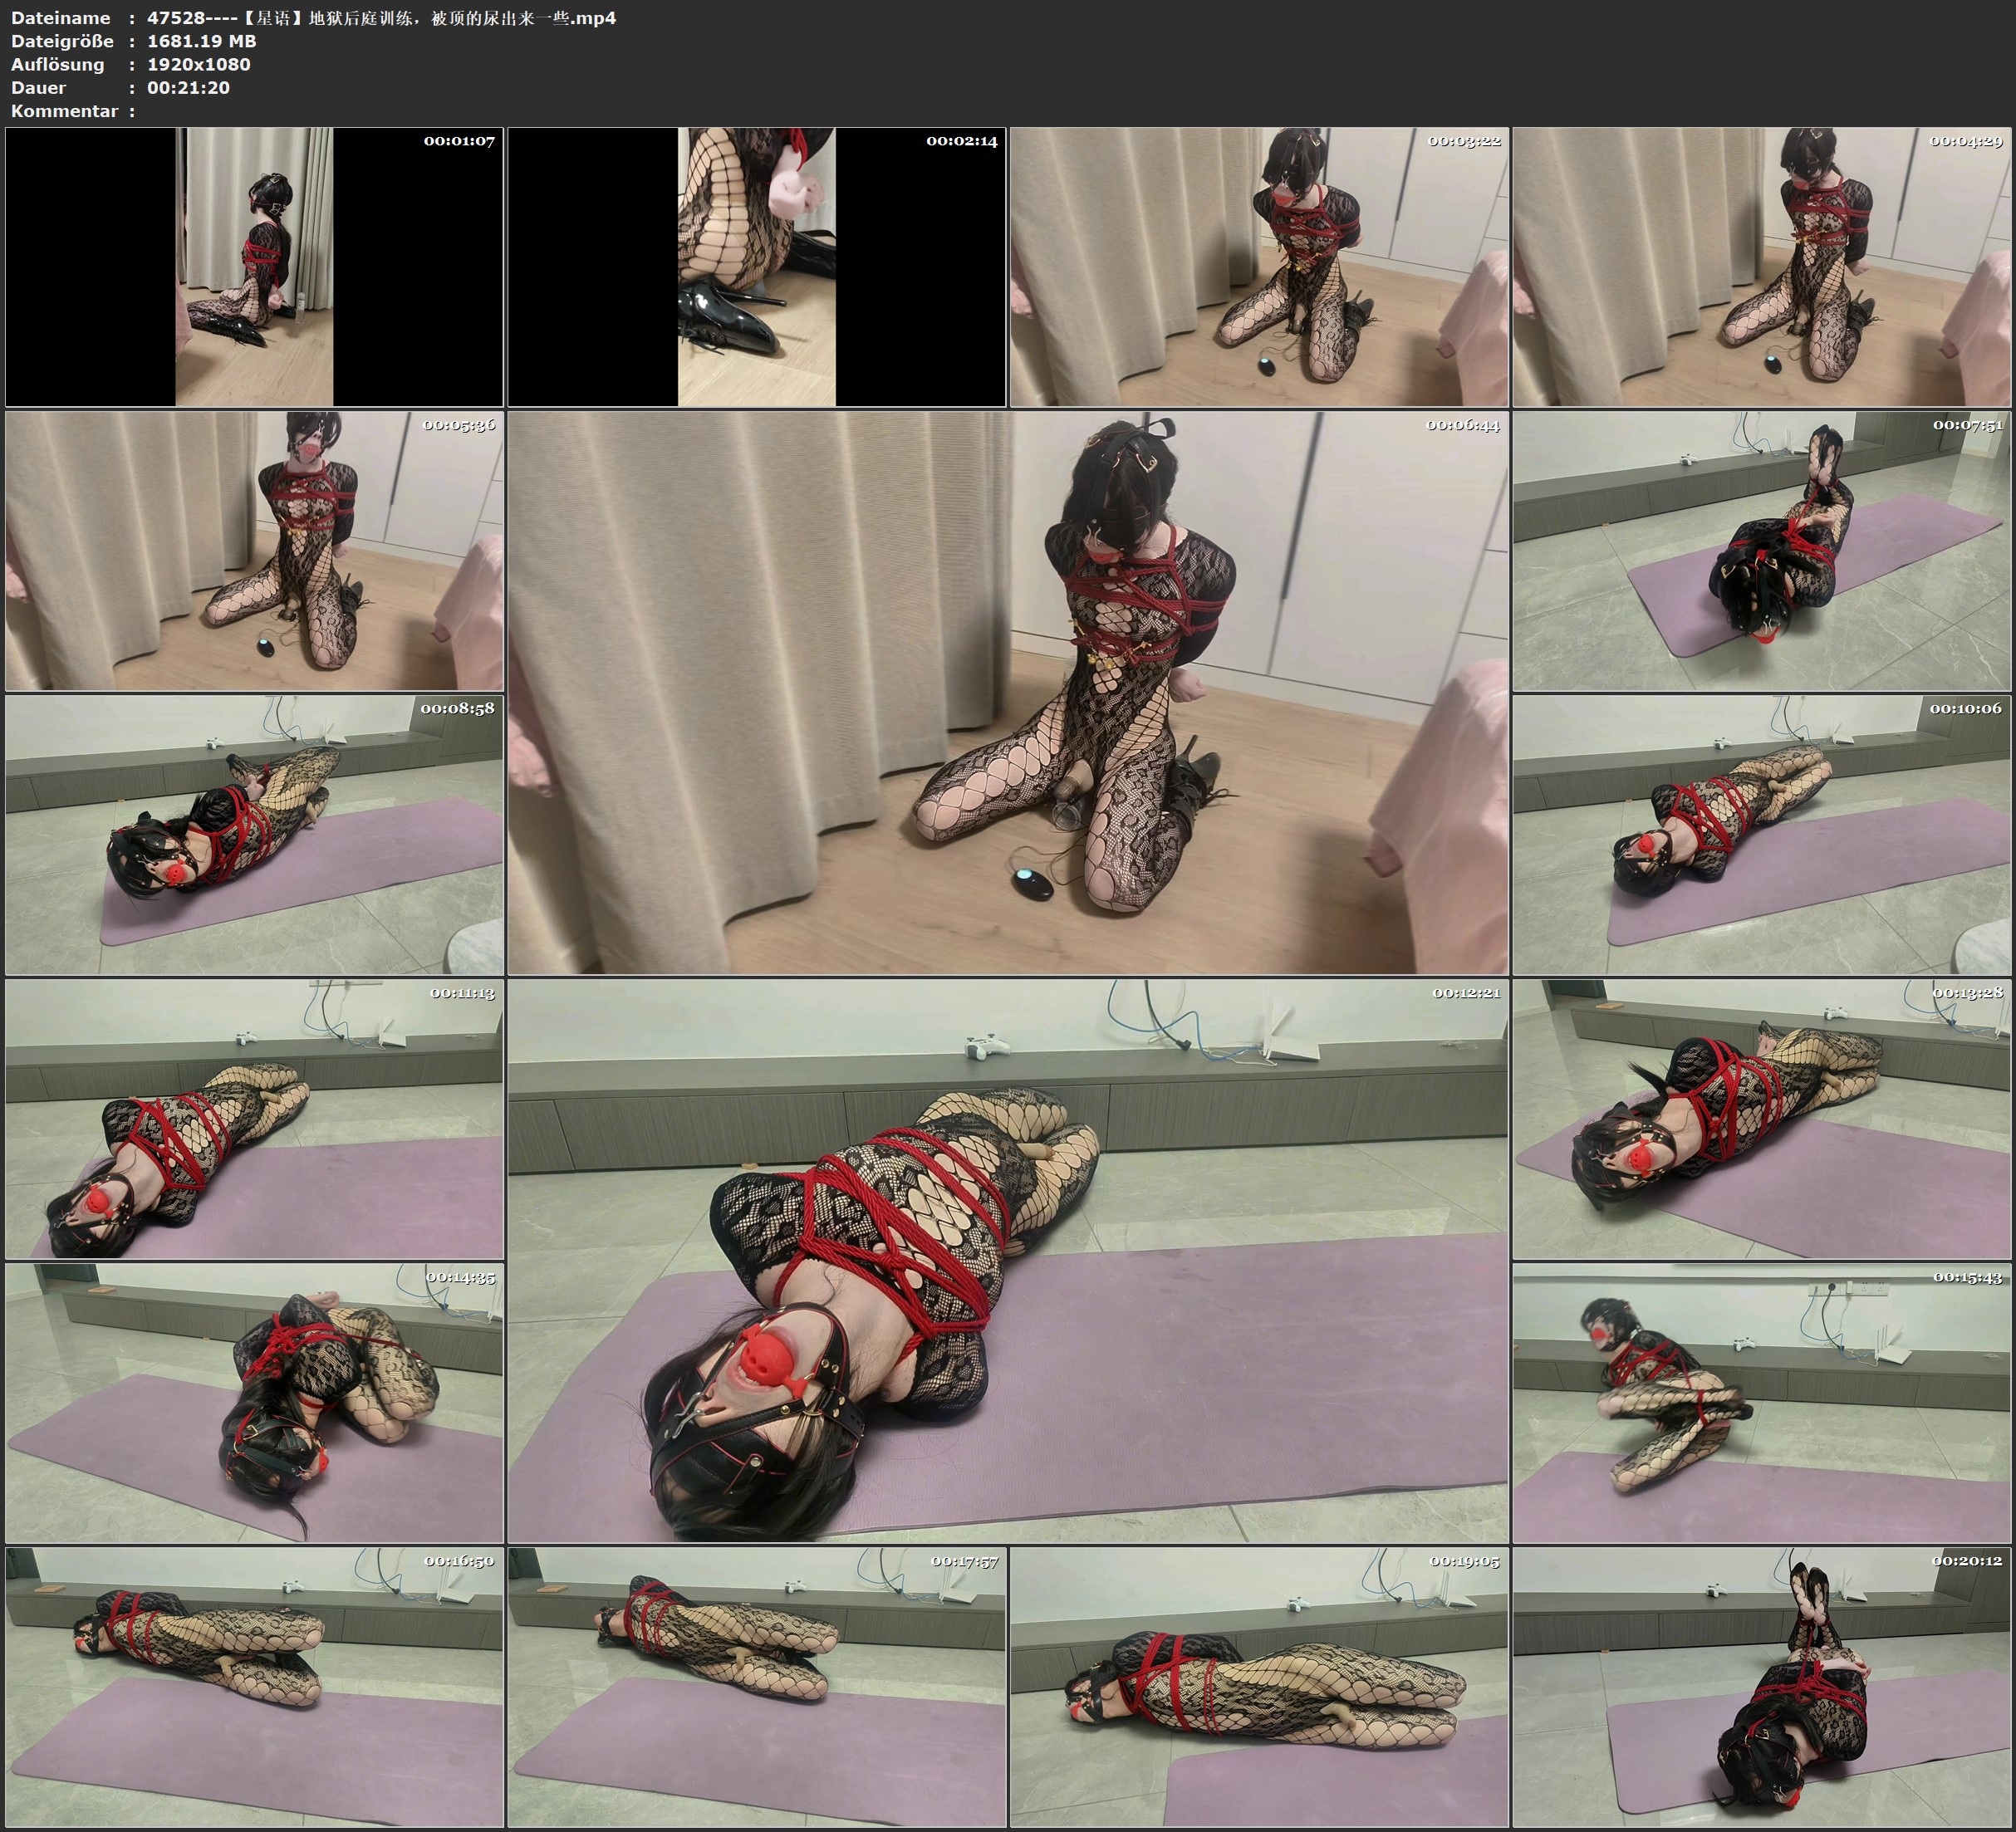Viewport: 2016px width, 1832px height.
Task: Click the thumbnail marked 00:10:06
Action: pyautogui.click(x=1762, y=834)
